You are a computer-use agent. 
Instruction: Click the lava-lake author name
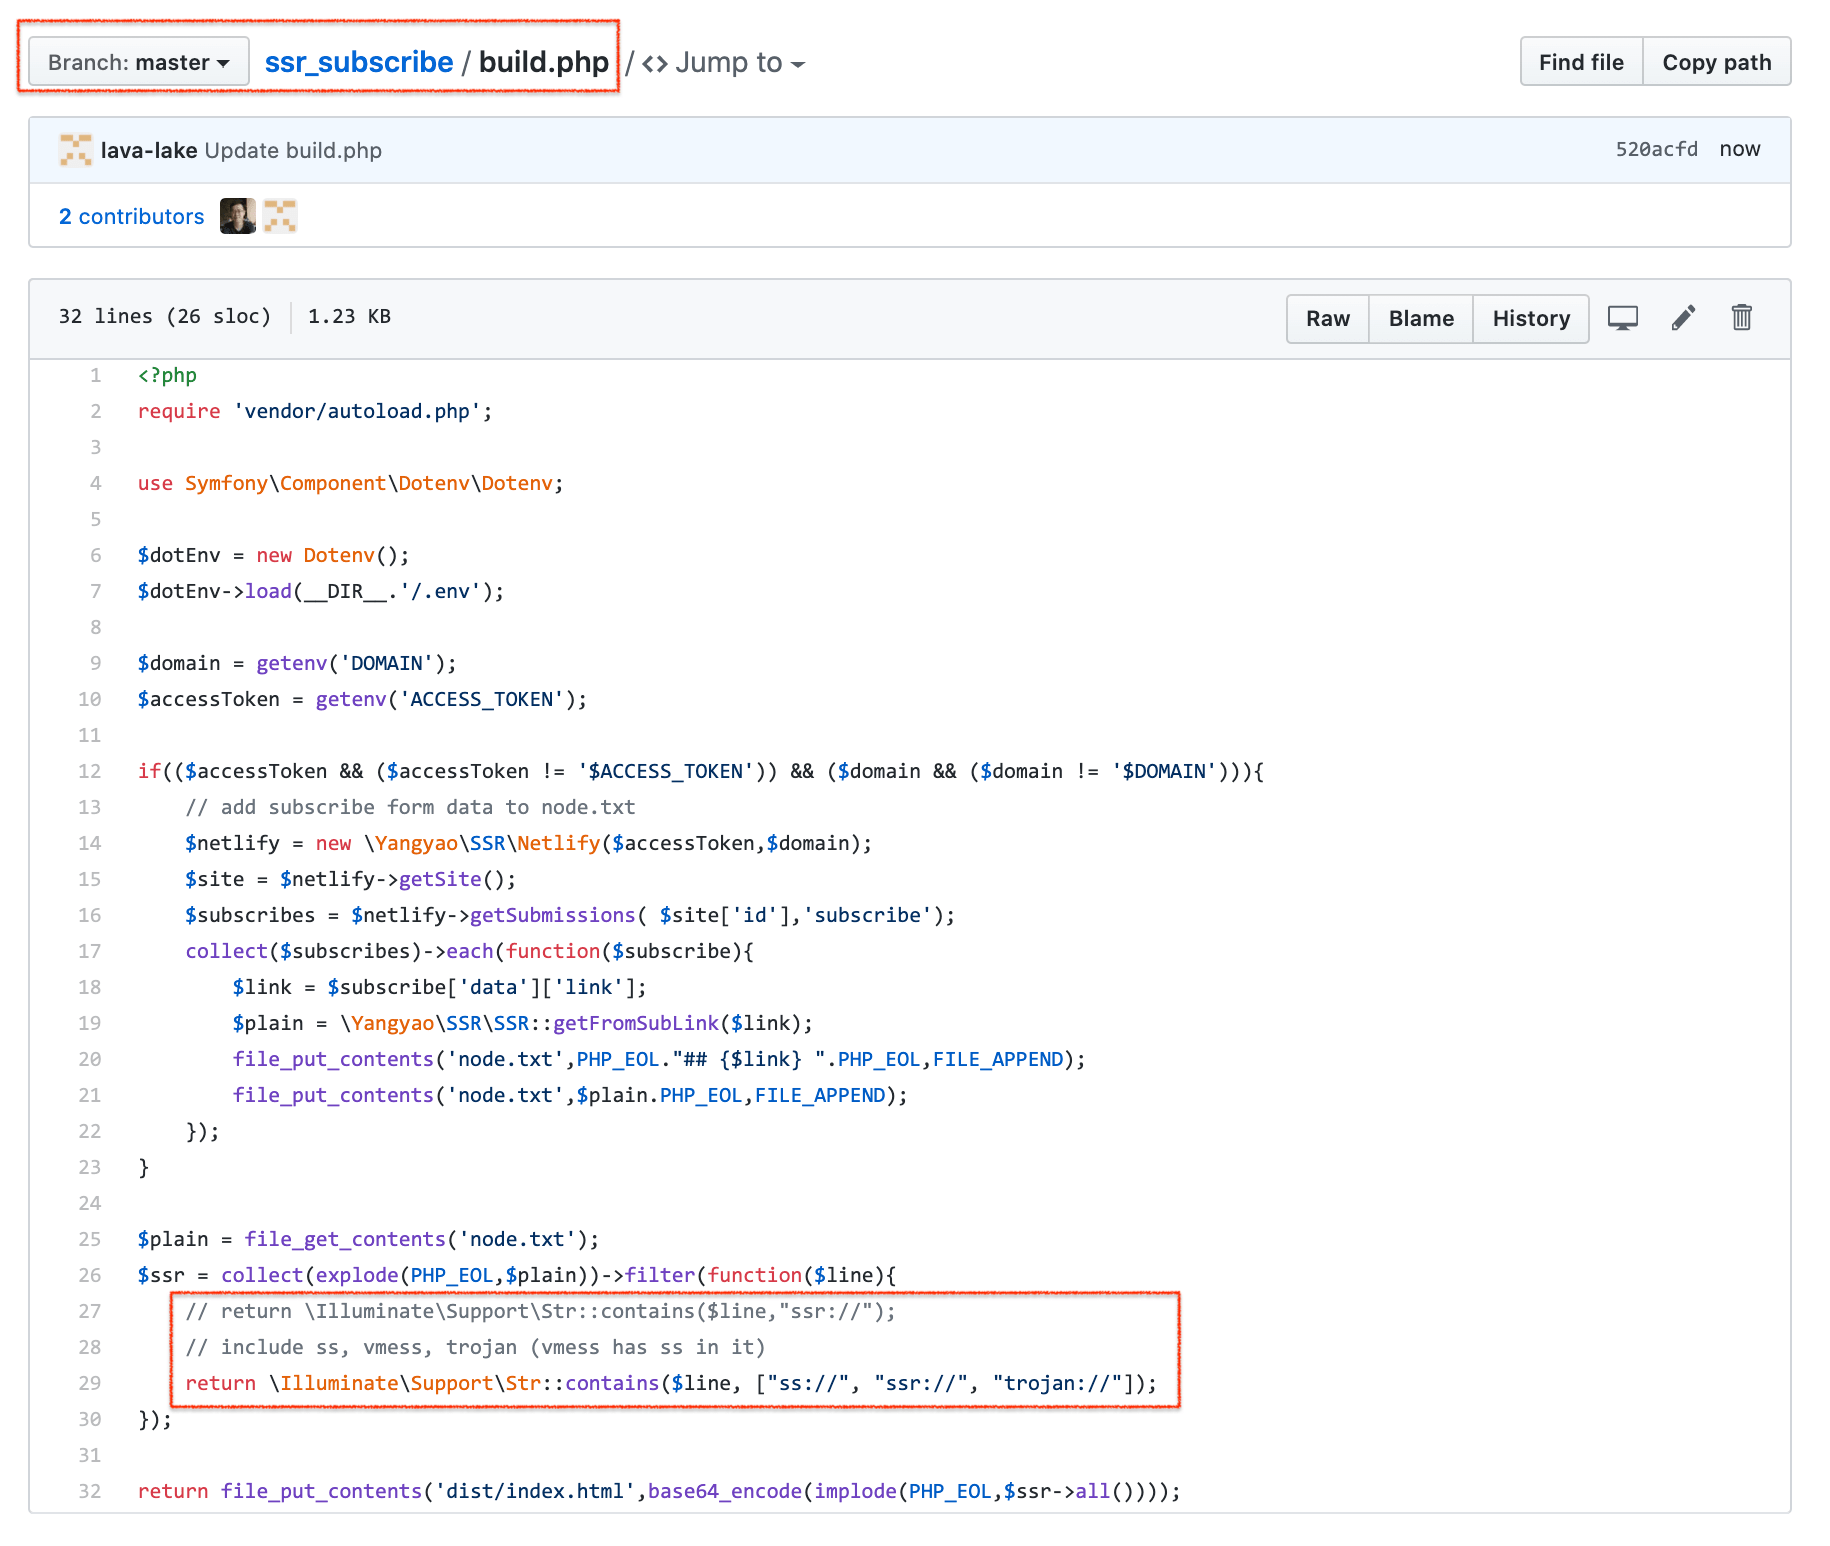[x=148, y=150]
